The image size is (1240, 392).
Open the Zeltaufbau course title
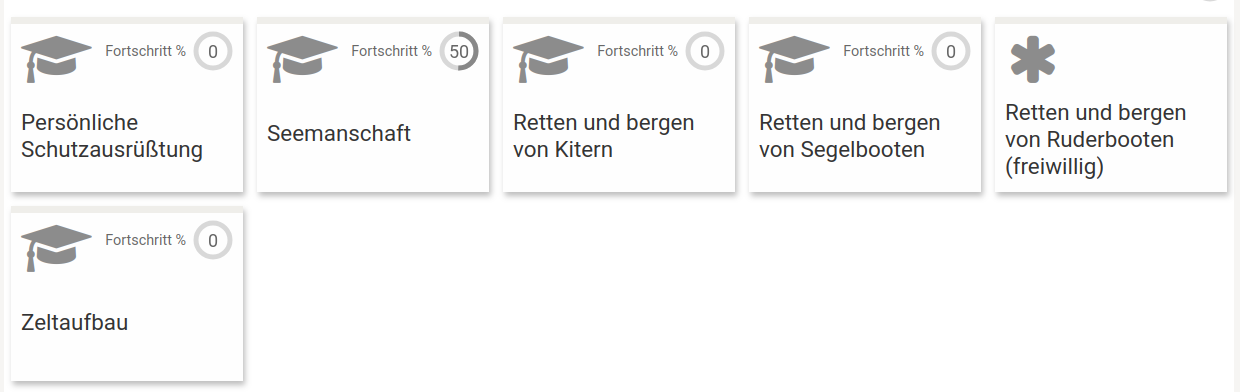tap(75, 323)
